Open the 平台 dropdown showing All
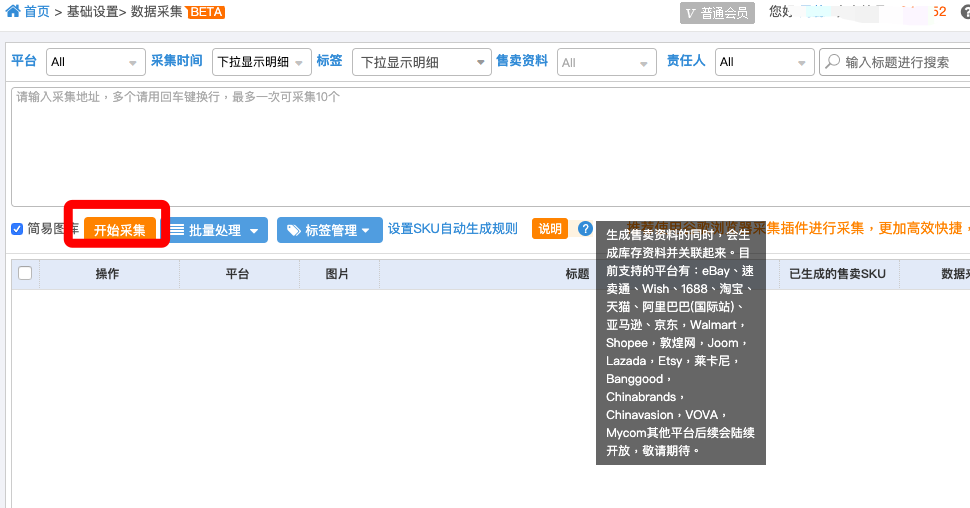 96,62
